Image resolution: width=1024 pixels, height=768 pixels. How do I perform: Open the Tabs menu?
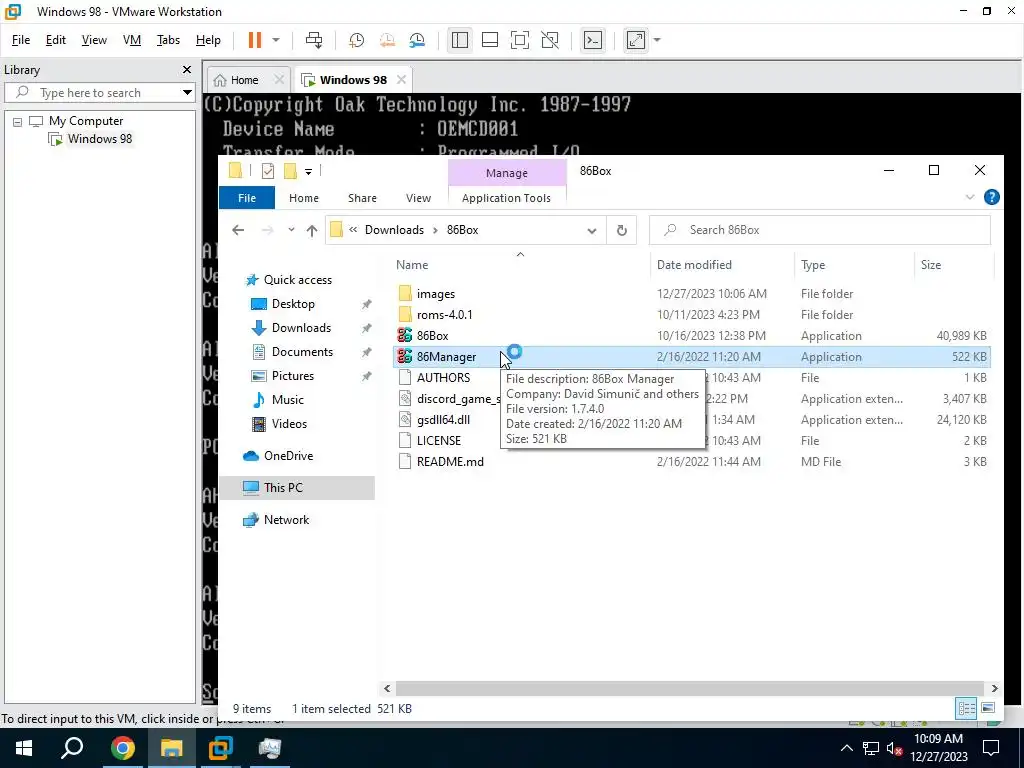pos(168,40)
